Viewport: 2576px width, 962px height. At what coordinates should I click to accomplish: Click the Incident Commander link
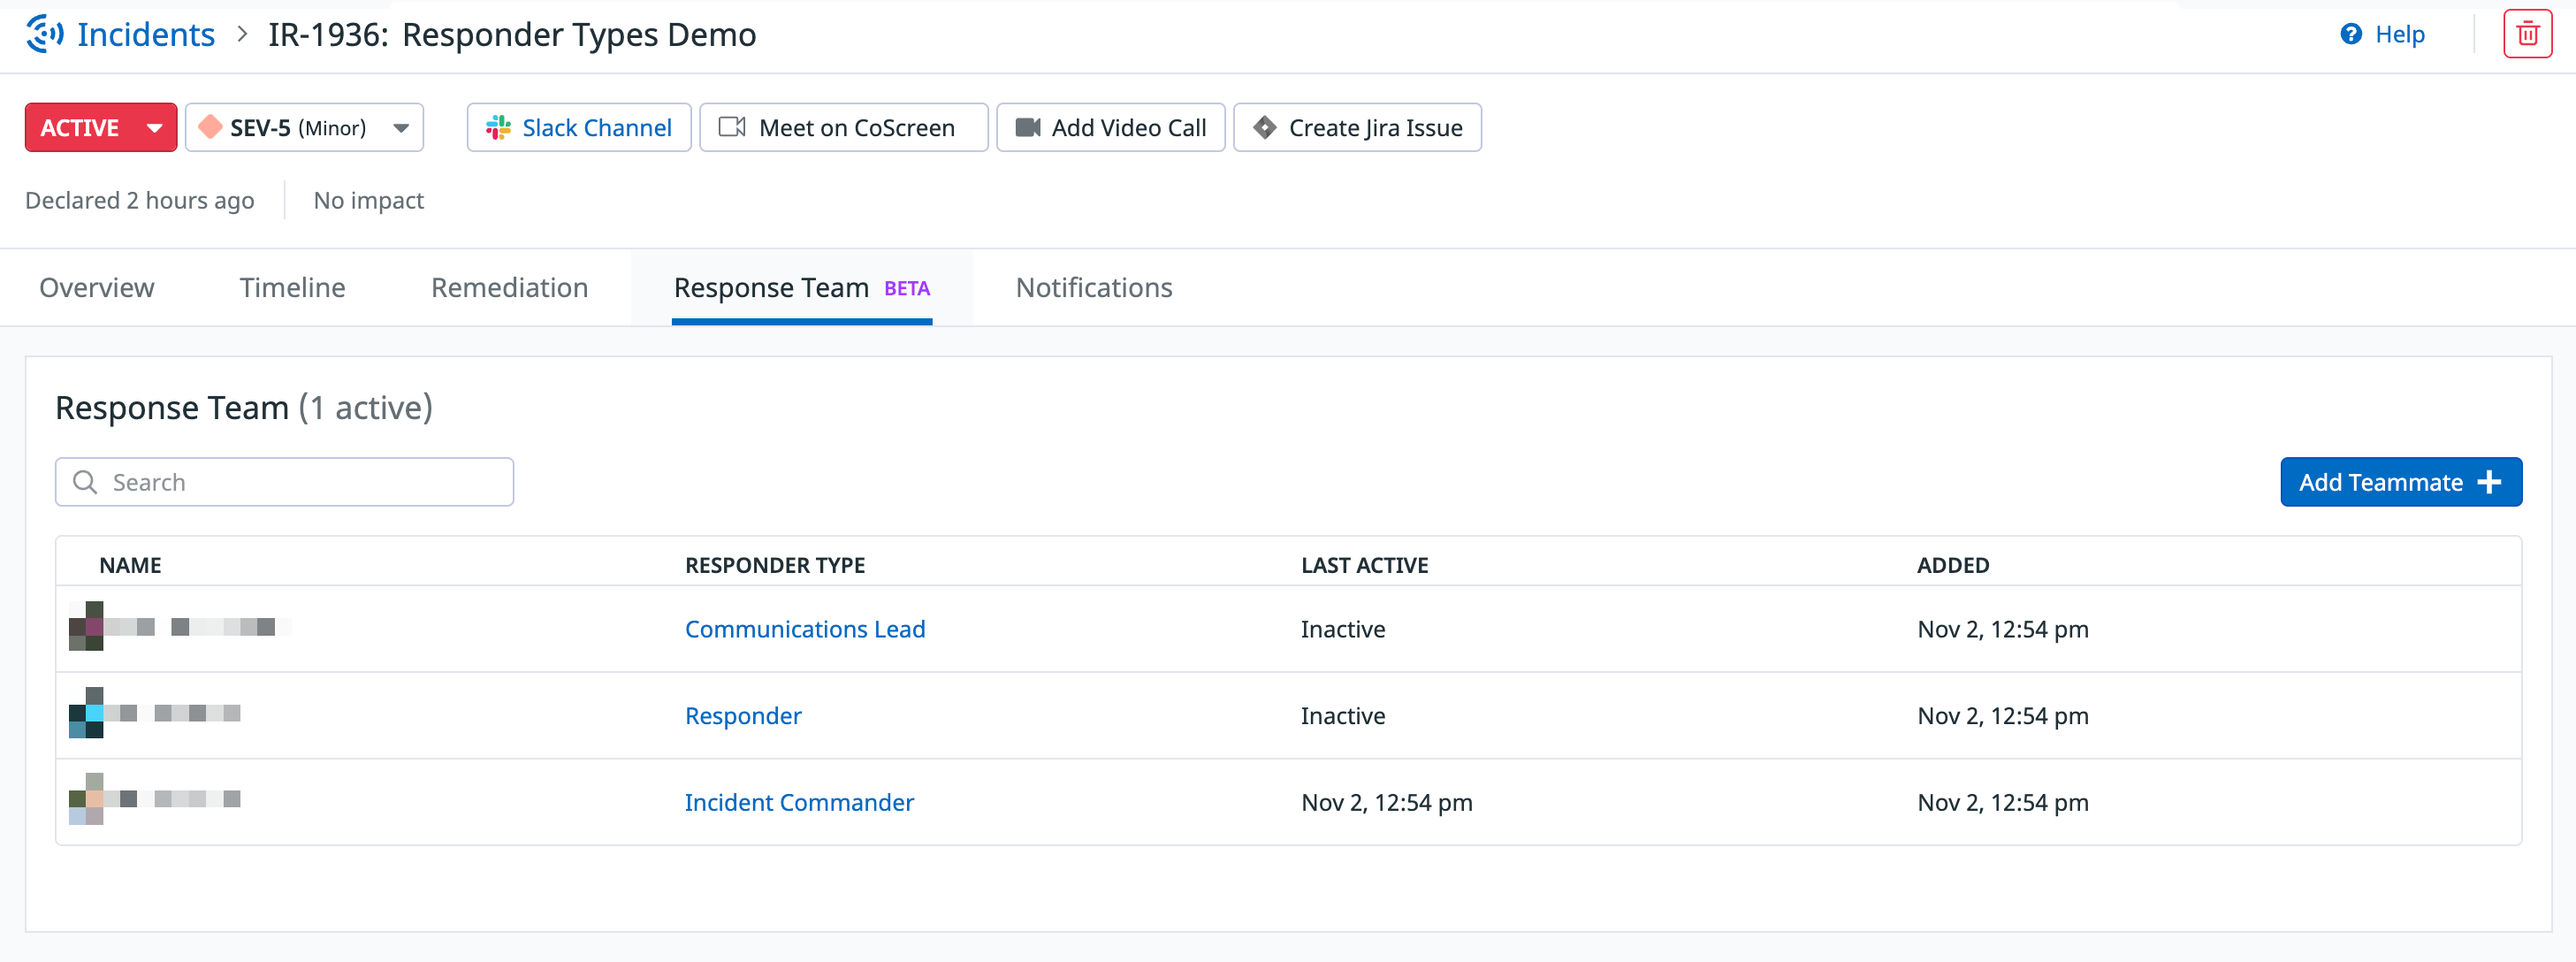[798, 802]
